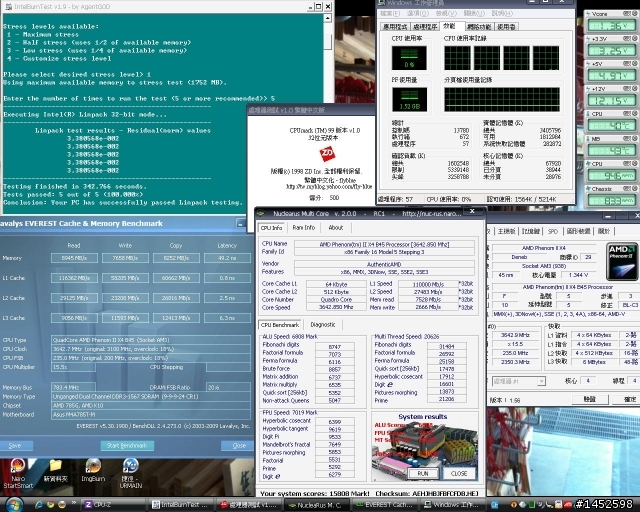640x512 pixels.
Task: Click the Memory Read value 8945 MB/s
Action: tap(74, 258)
